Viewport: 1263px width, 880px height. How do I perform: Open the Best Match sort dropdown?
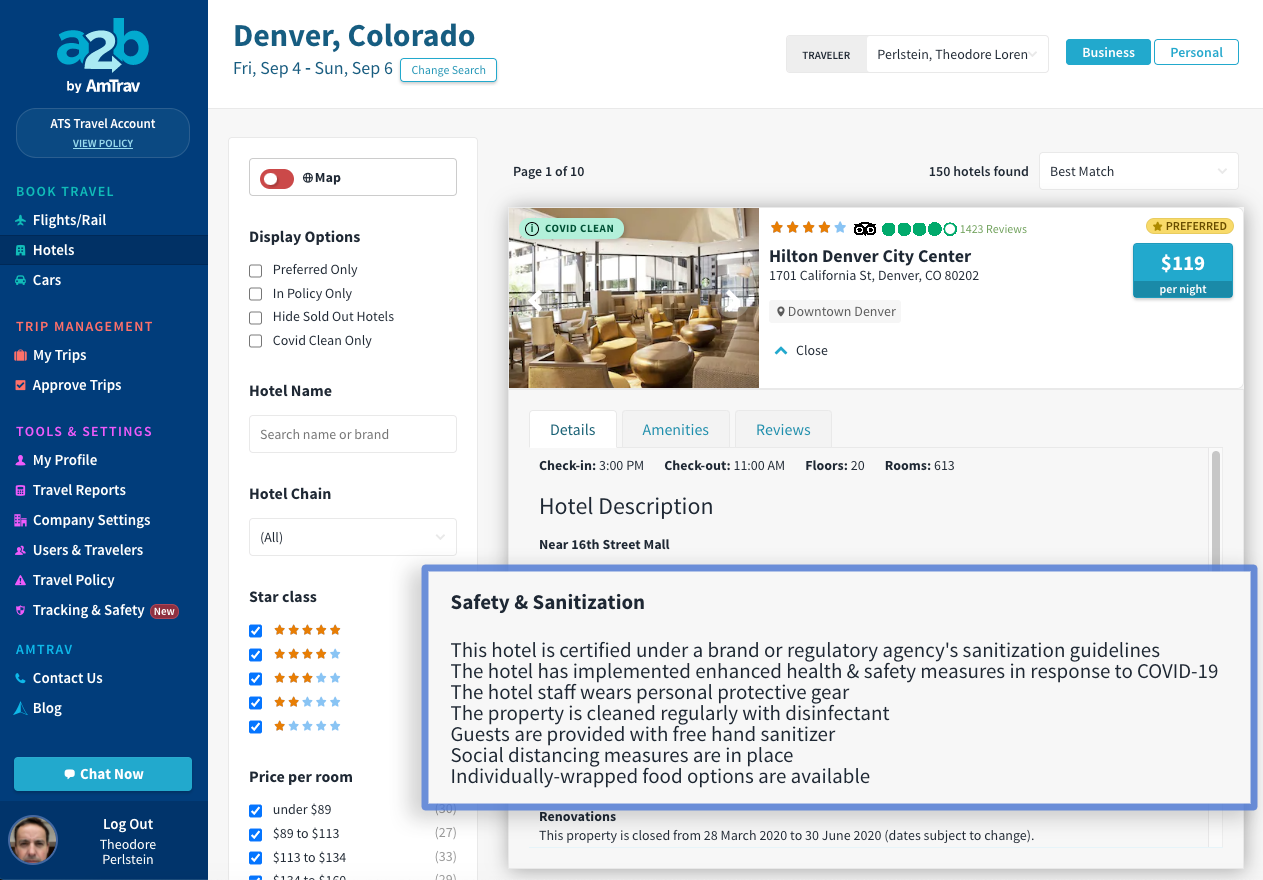[x=1138, y=171]
